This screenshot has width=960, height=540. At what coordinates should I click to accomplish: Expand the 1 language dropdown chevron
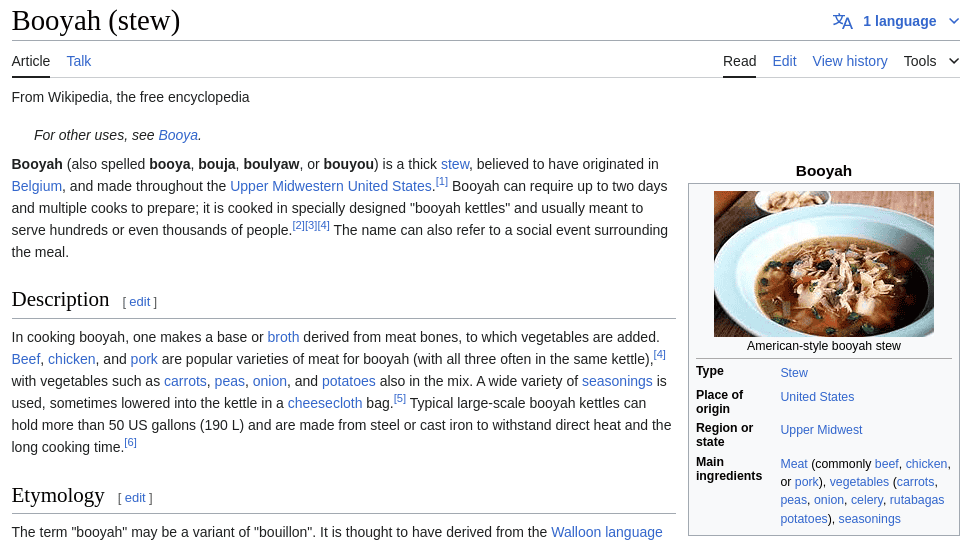tap(953, 21)
